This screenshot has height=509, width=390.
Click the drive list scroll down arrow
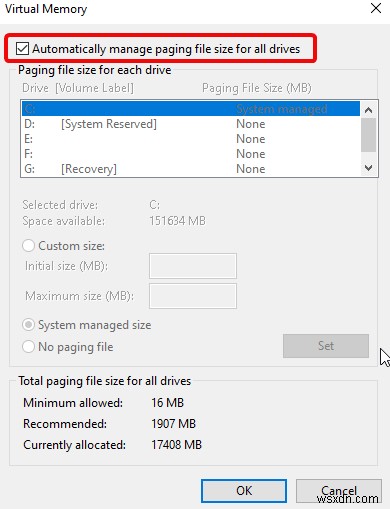click(368, 168)
